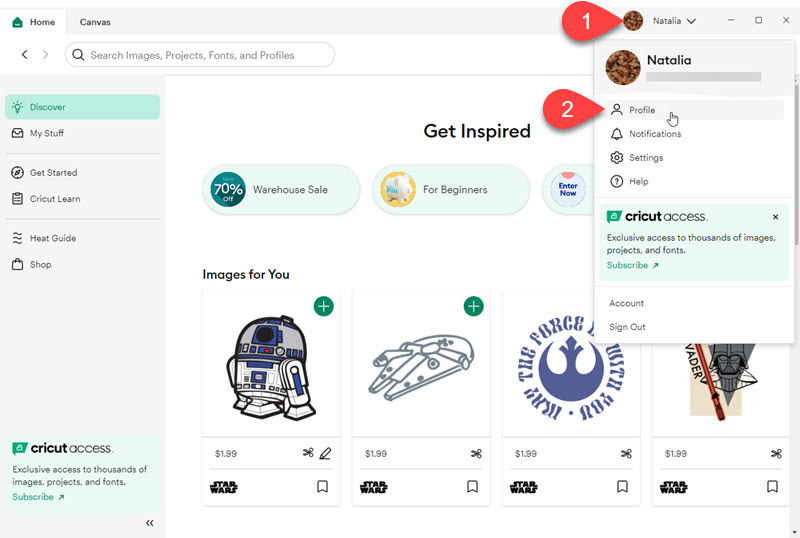Switch to the Canvas tab

(95, 22)
